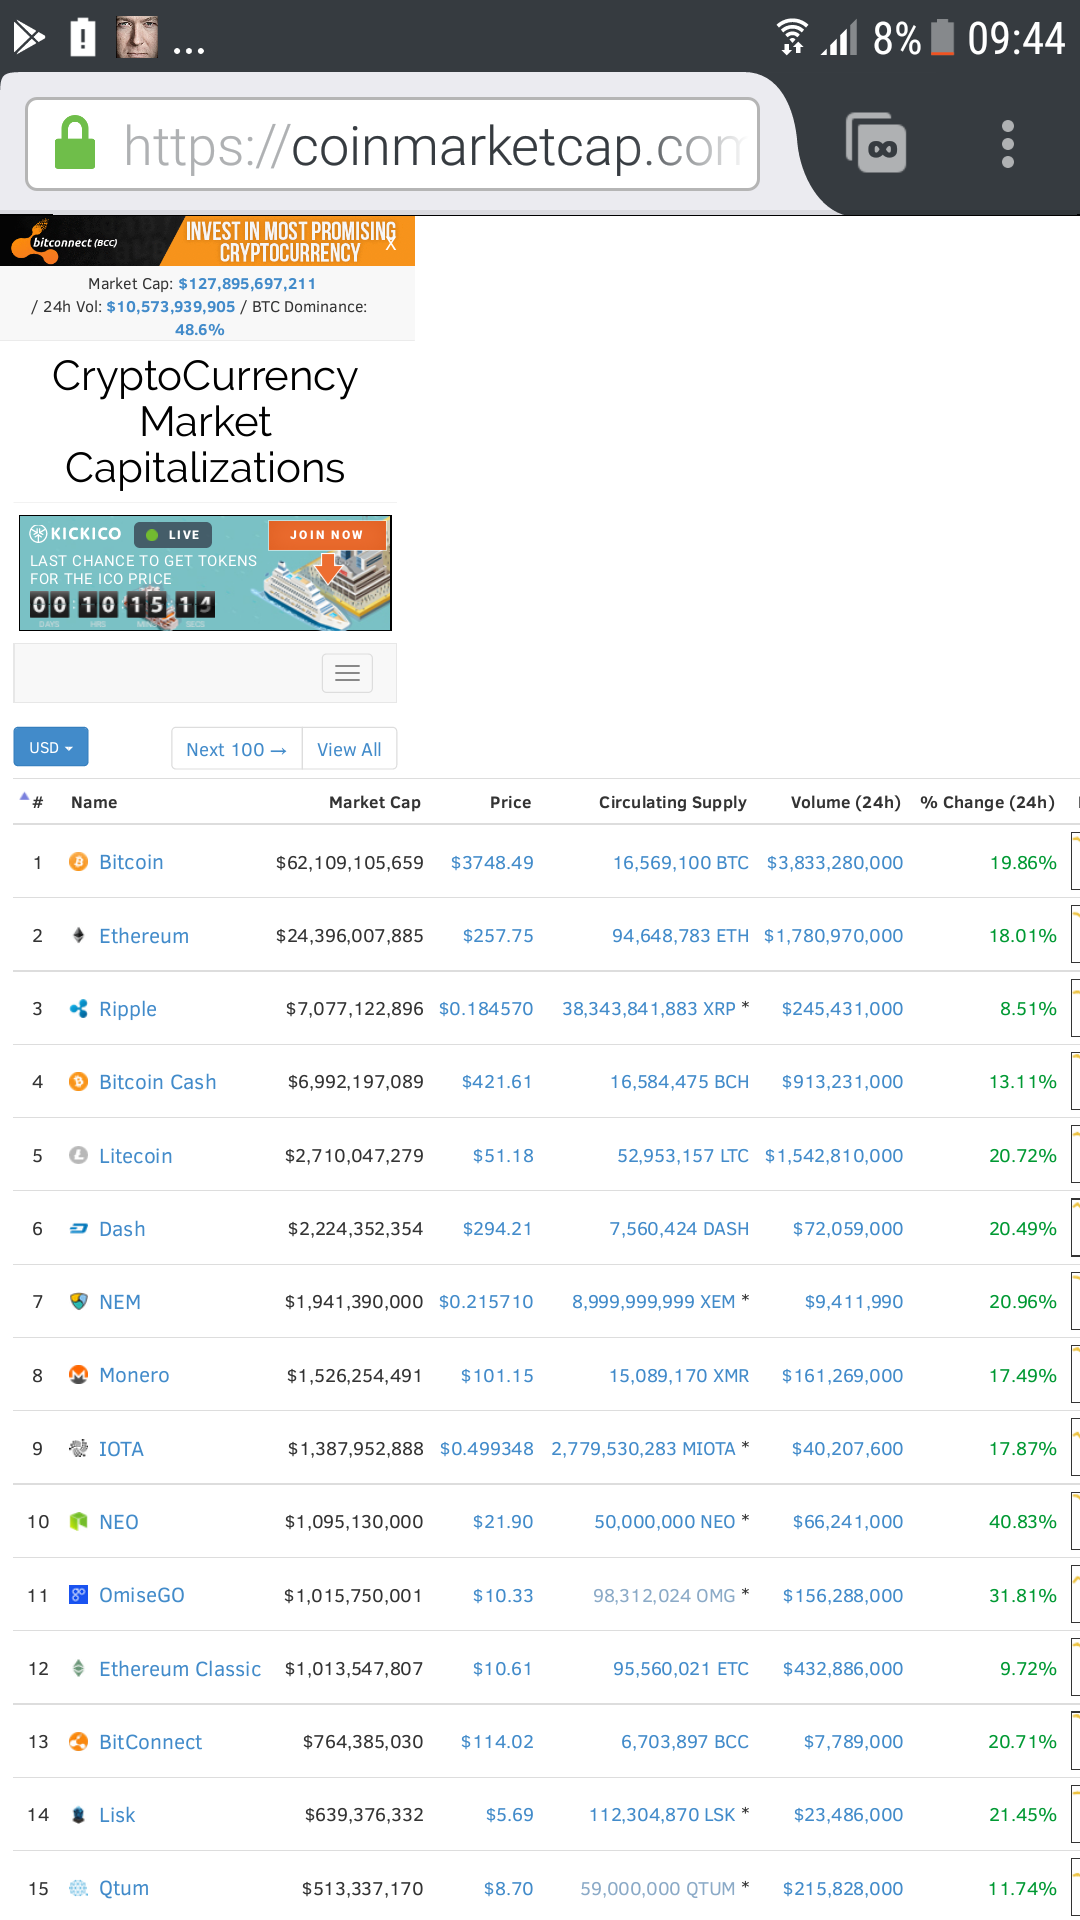Image resolution: width=1080 pixels, height=1920 pixels.
Task: Go to Next 100 coins
Action: [237, 749]
